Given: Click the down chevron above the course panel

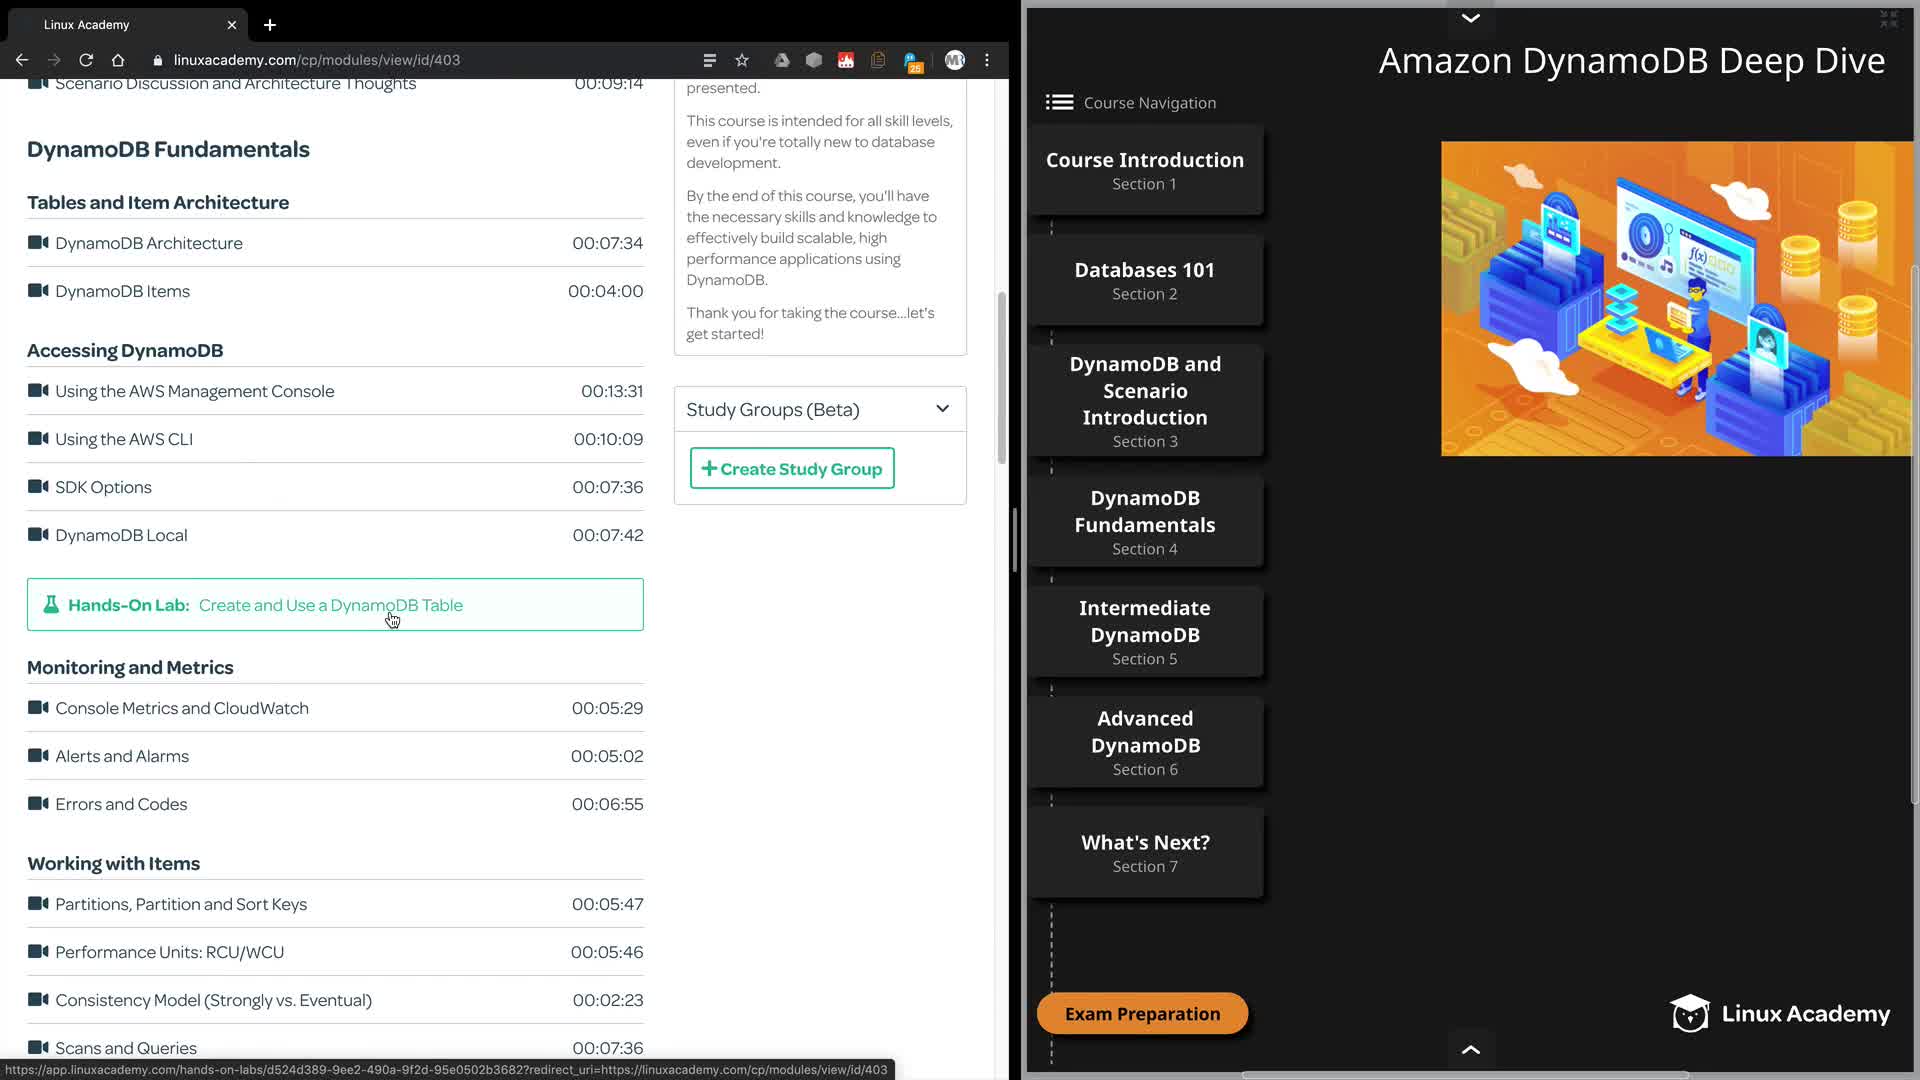Looking at the screenshot, I should click(x=1470, y=18).
